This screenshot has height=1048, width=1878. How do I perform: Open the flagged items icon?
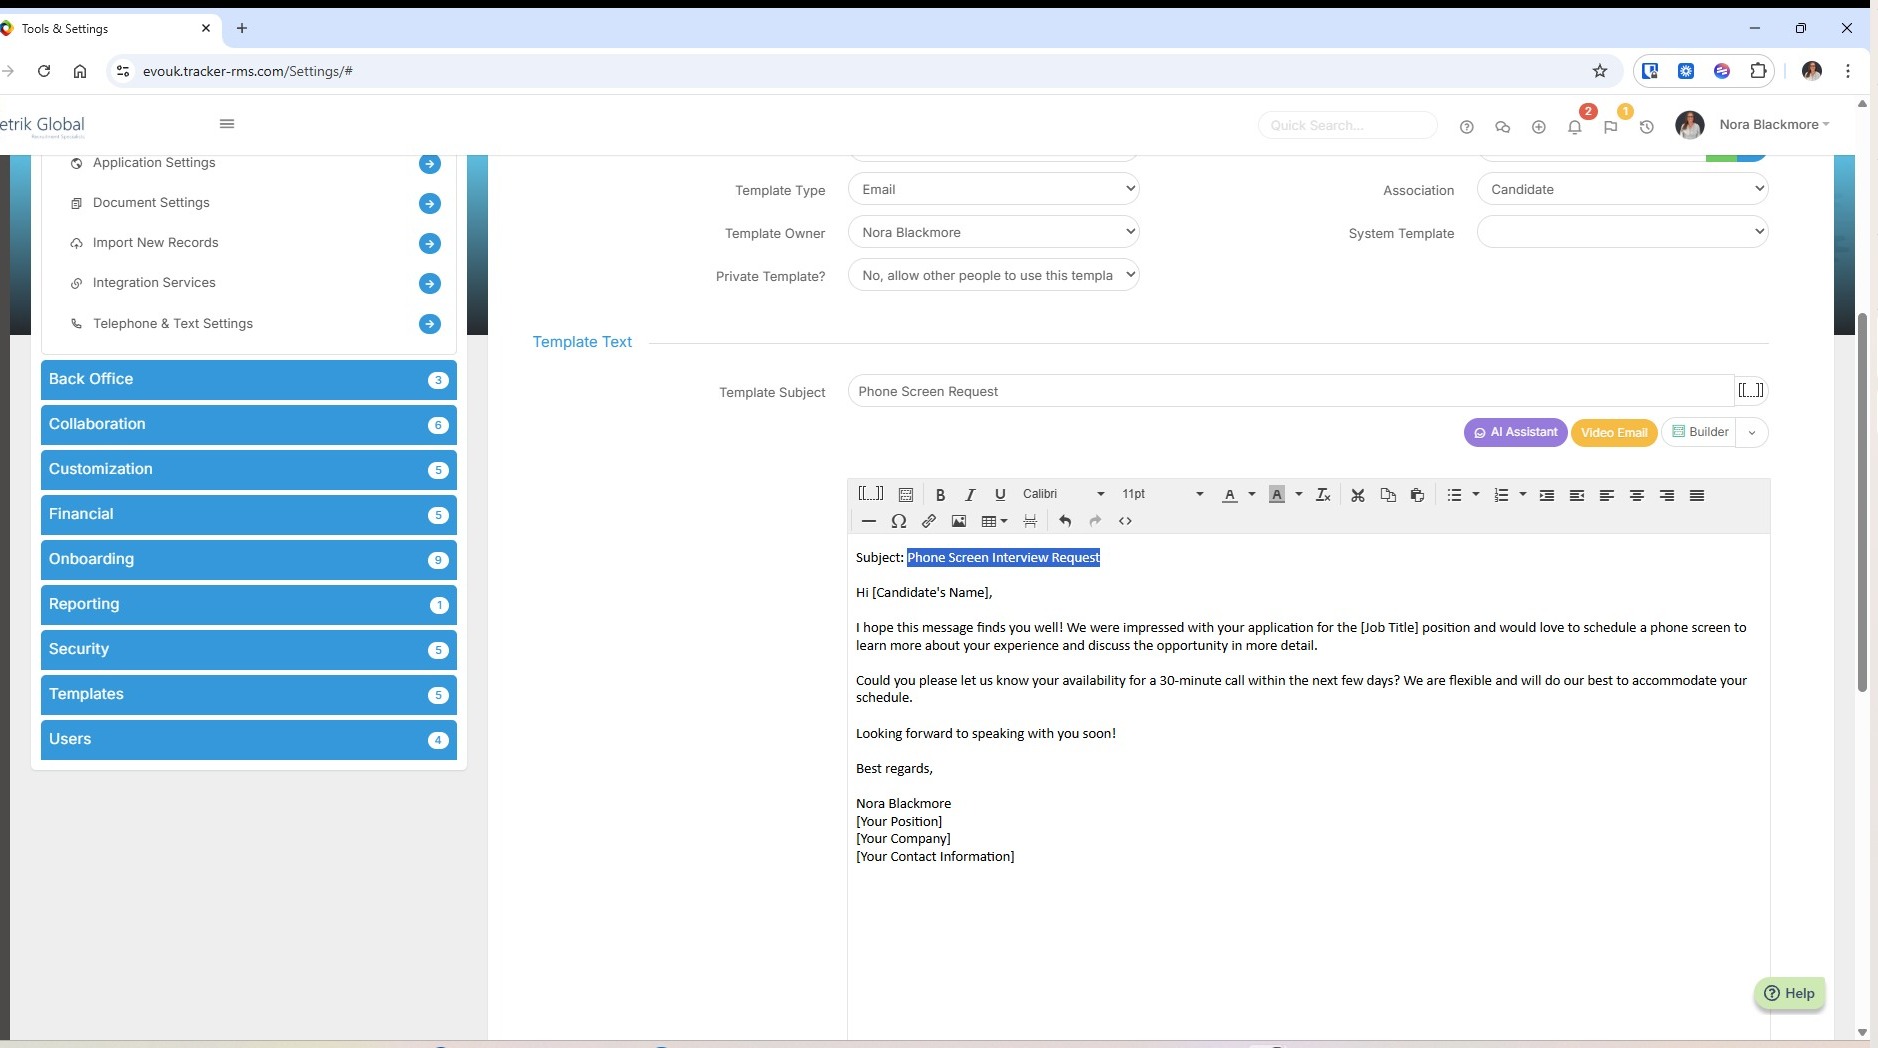pos(1611,127)
